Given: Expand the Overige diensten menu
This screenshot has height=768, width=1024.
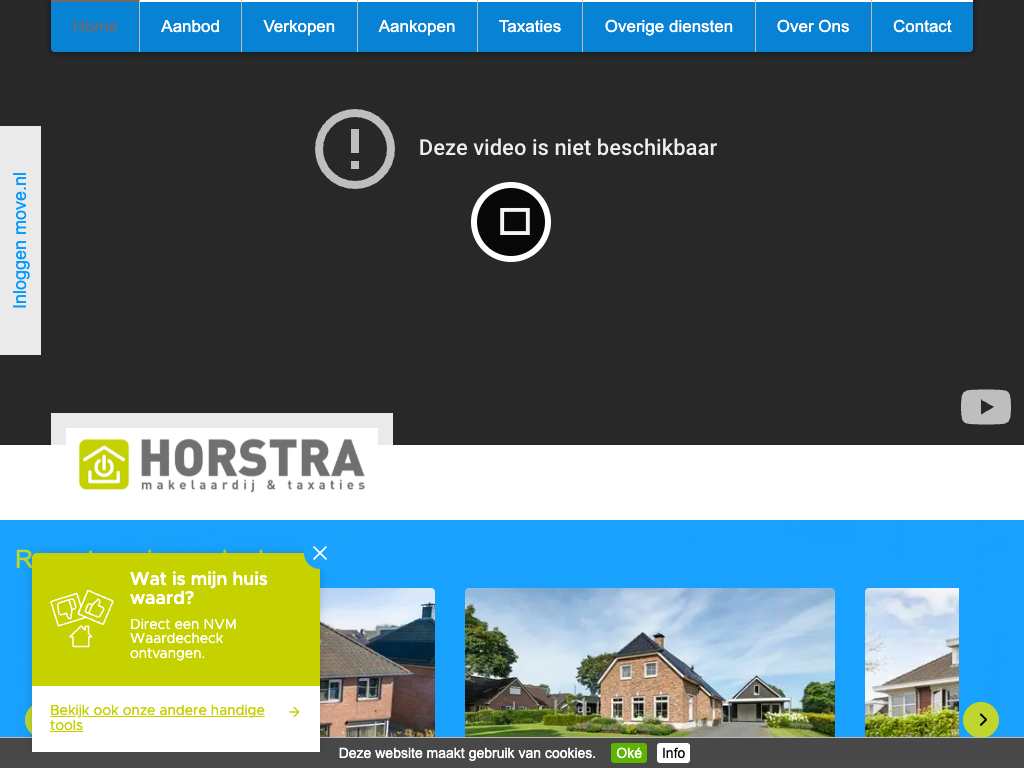Looking at the screenshot, I should click(x=668, y=27).
